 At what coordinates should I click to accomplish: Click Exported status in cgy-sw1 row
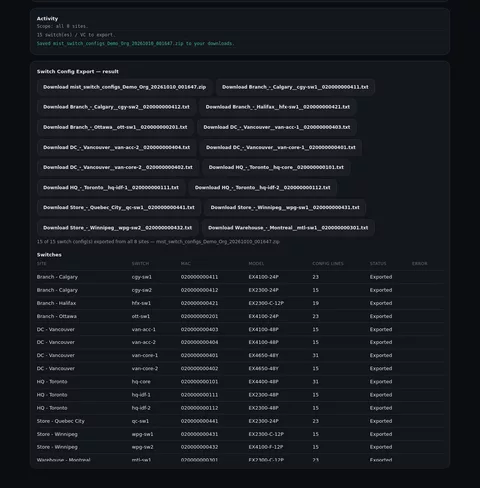tap(381, 277)
